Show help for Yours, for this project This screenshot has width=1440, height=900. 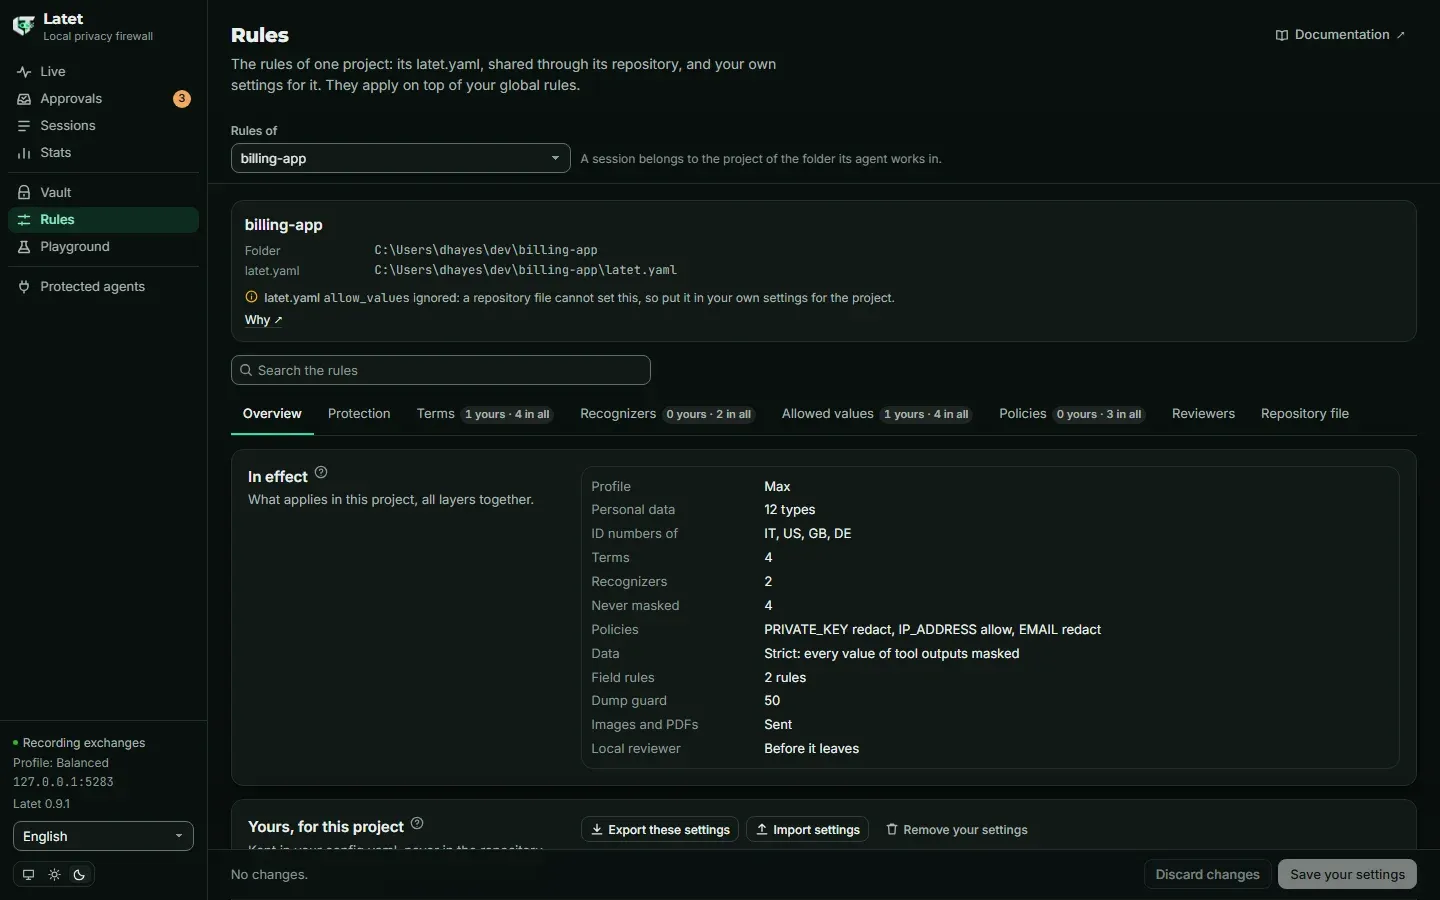point(417,824)
